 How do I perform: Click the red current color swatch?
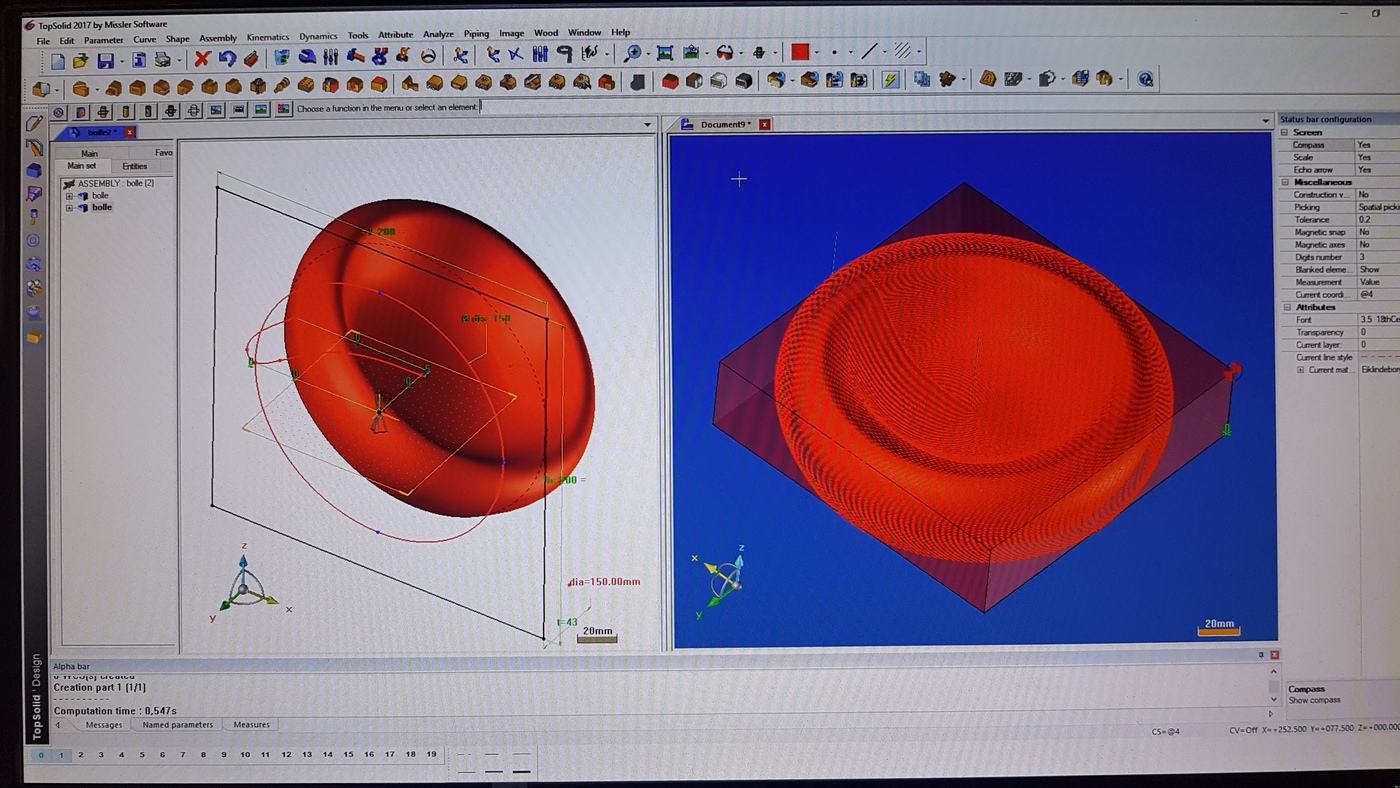pos(800,52)
